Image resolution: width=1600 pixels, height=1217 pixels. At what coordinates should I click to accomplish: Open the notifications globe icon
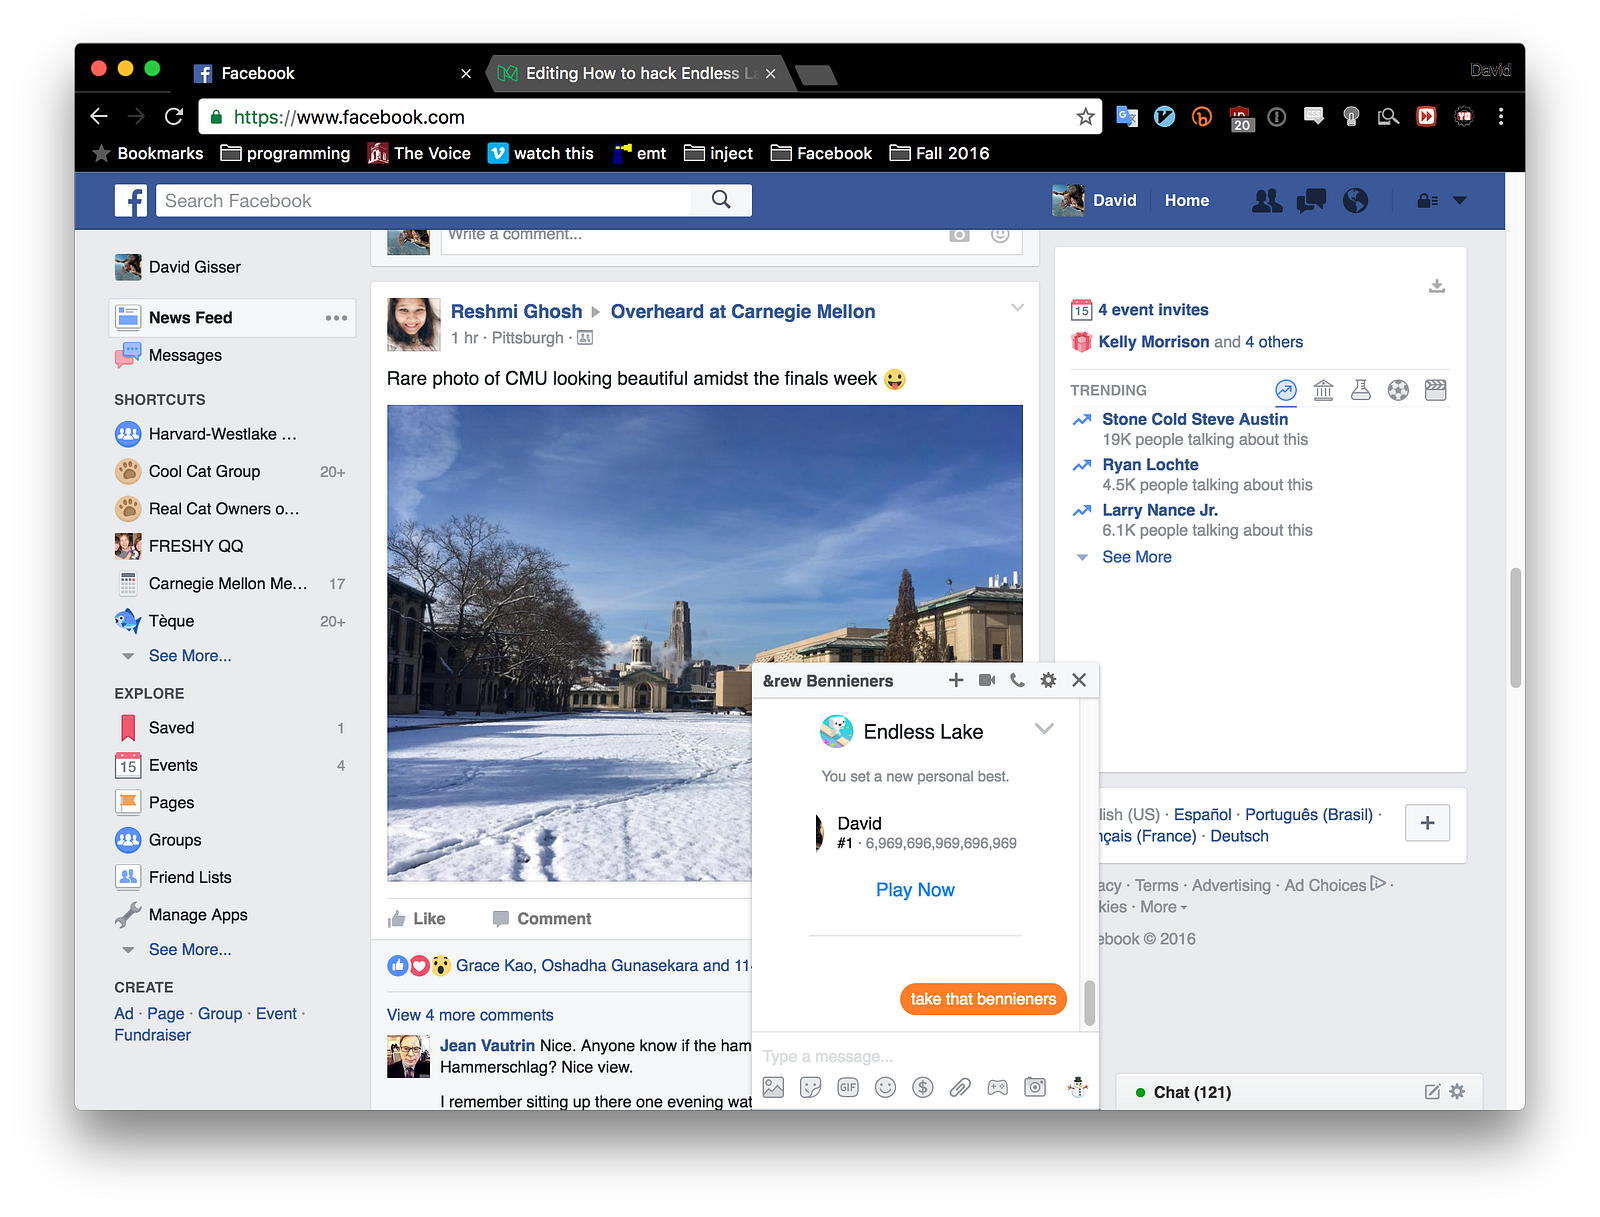pos(1355,201)
